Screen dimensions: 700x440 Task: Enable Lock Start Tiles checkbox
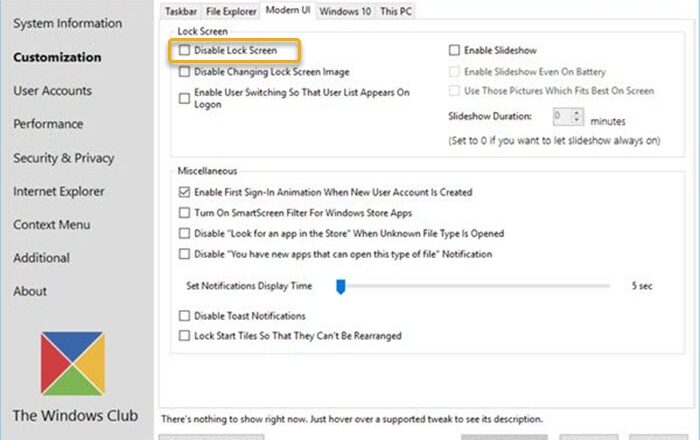185,336
